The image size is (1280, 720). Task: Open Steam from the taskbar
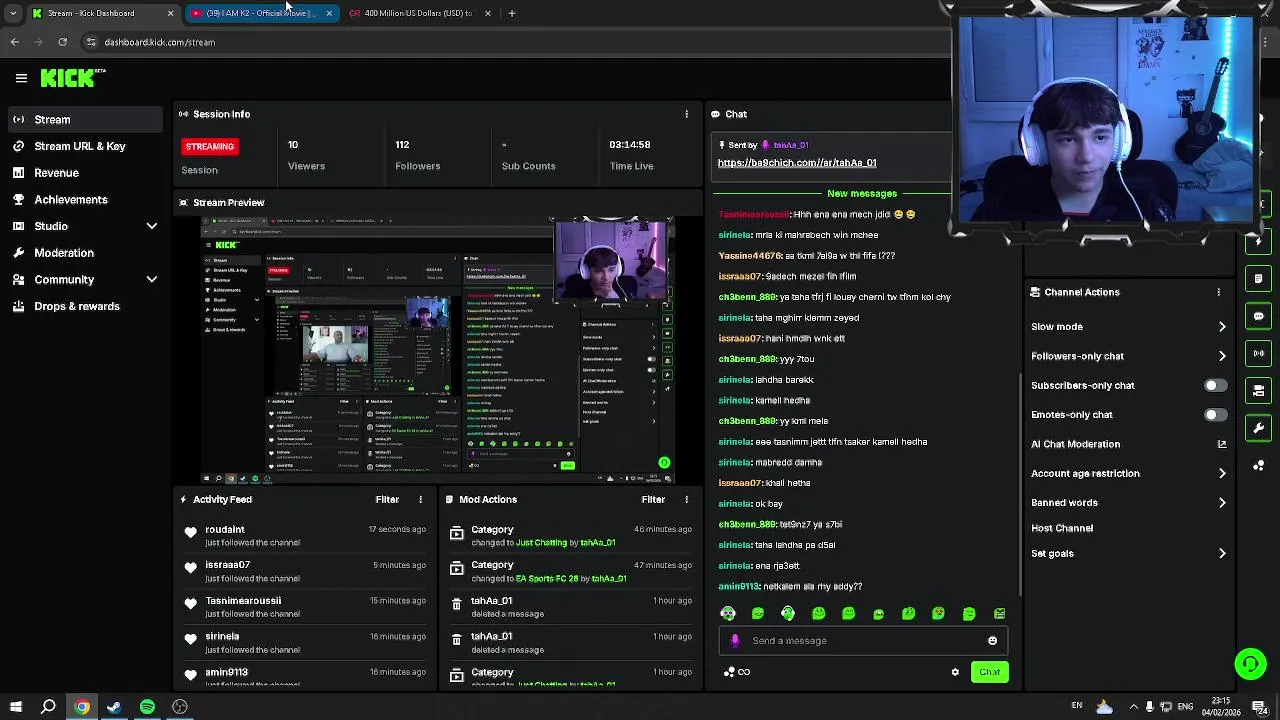tap(114, 707)
